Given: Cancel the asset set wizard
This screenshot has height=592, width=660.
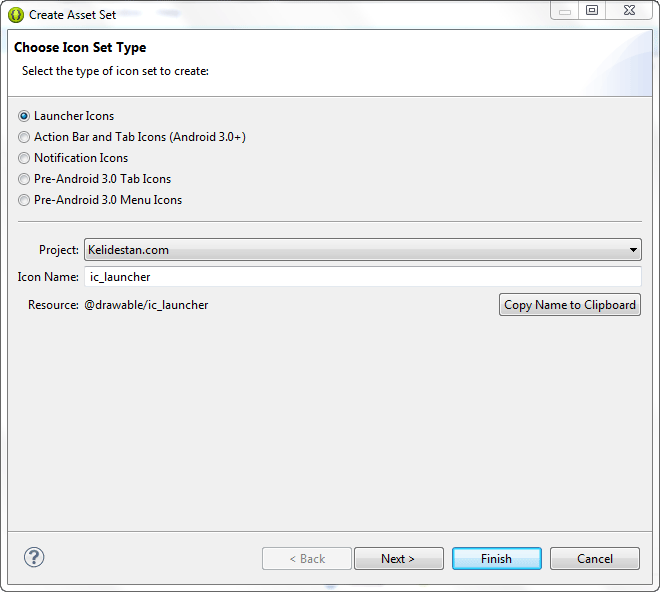Looking at the screenshot, I should click(x=595, y=559).
